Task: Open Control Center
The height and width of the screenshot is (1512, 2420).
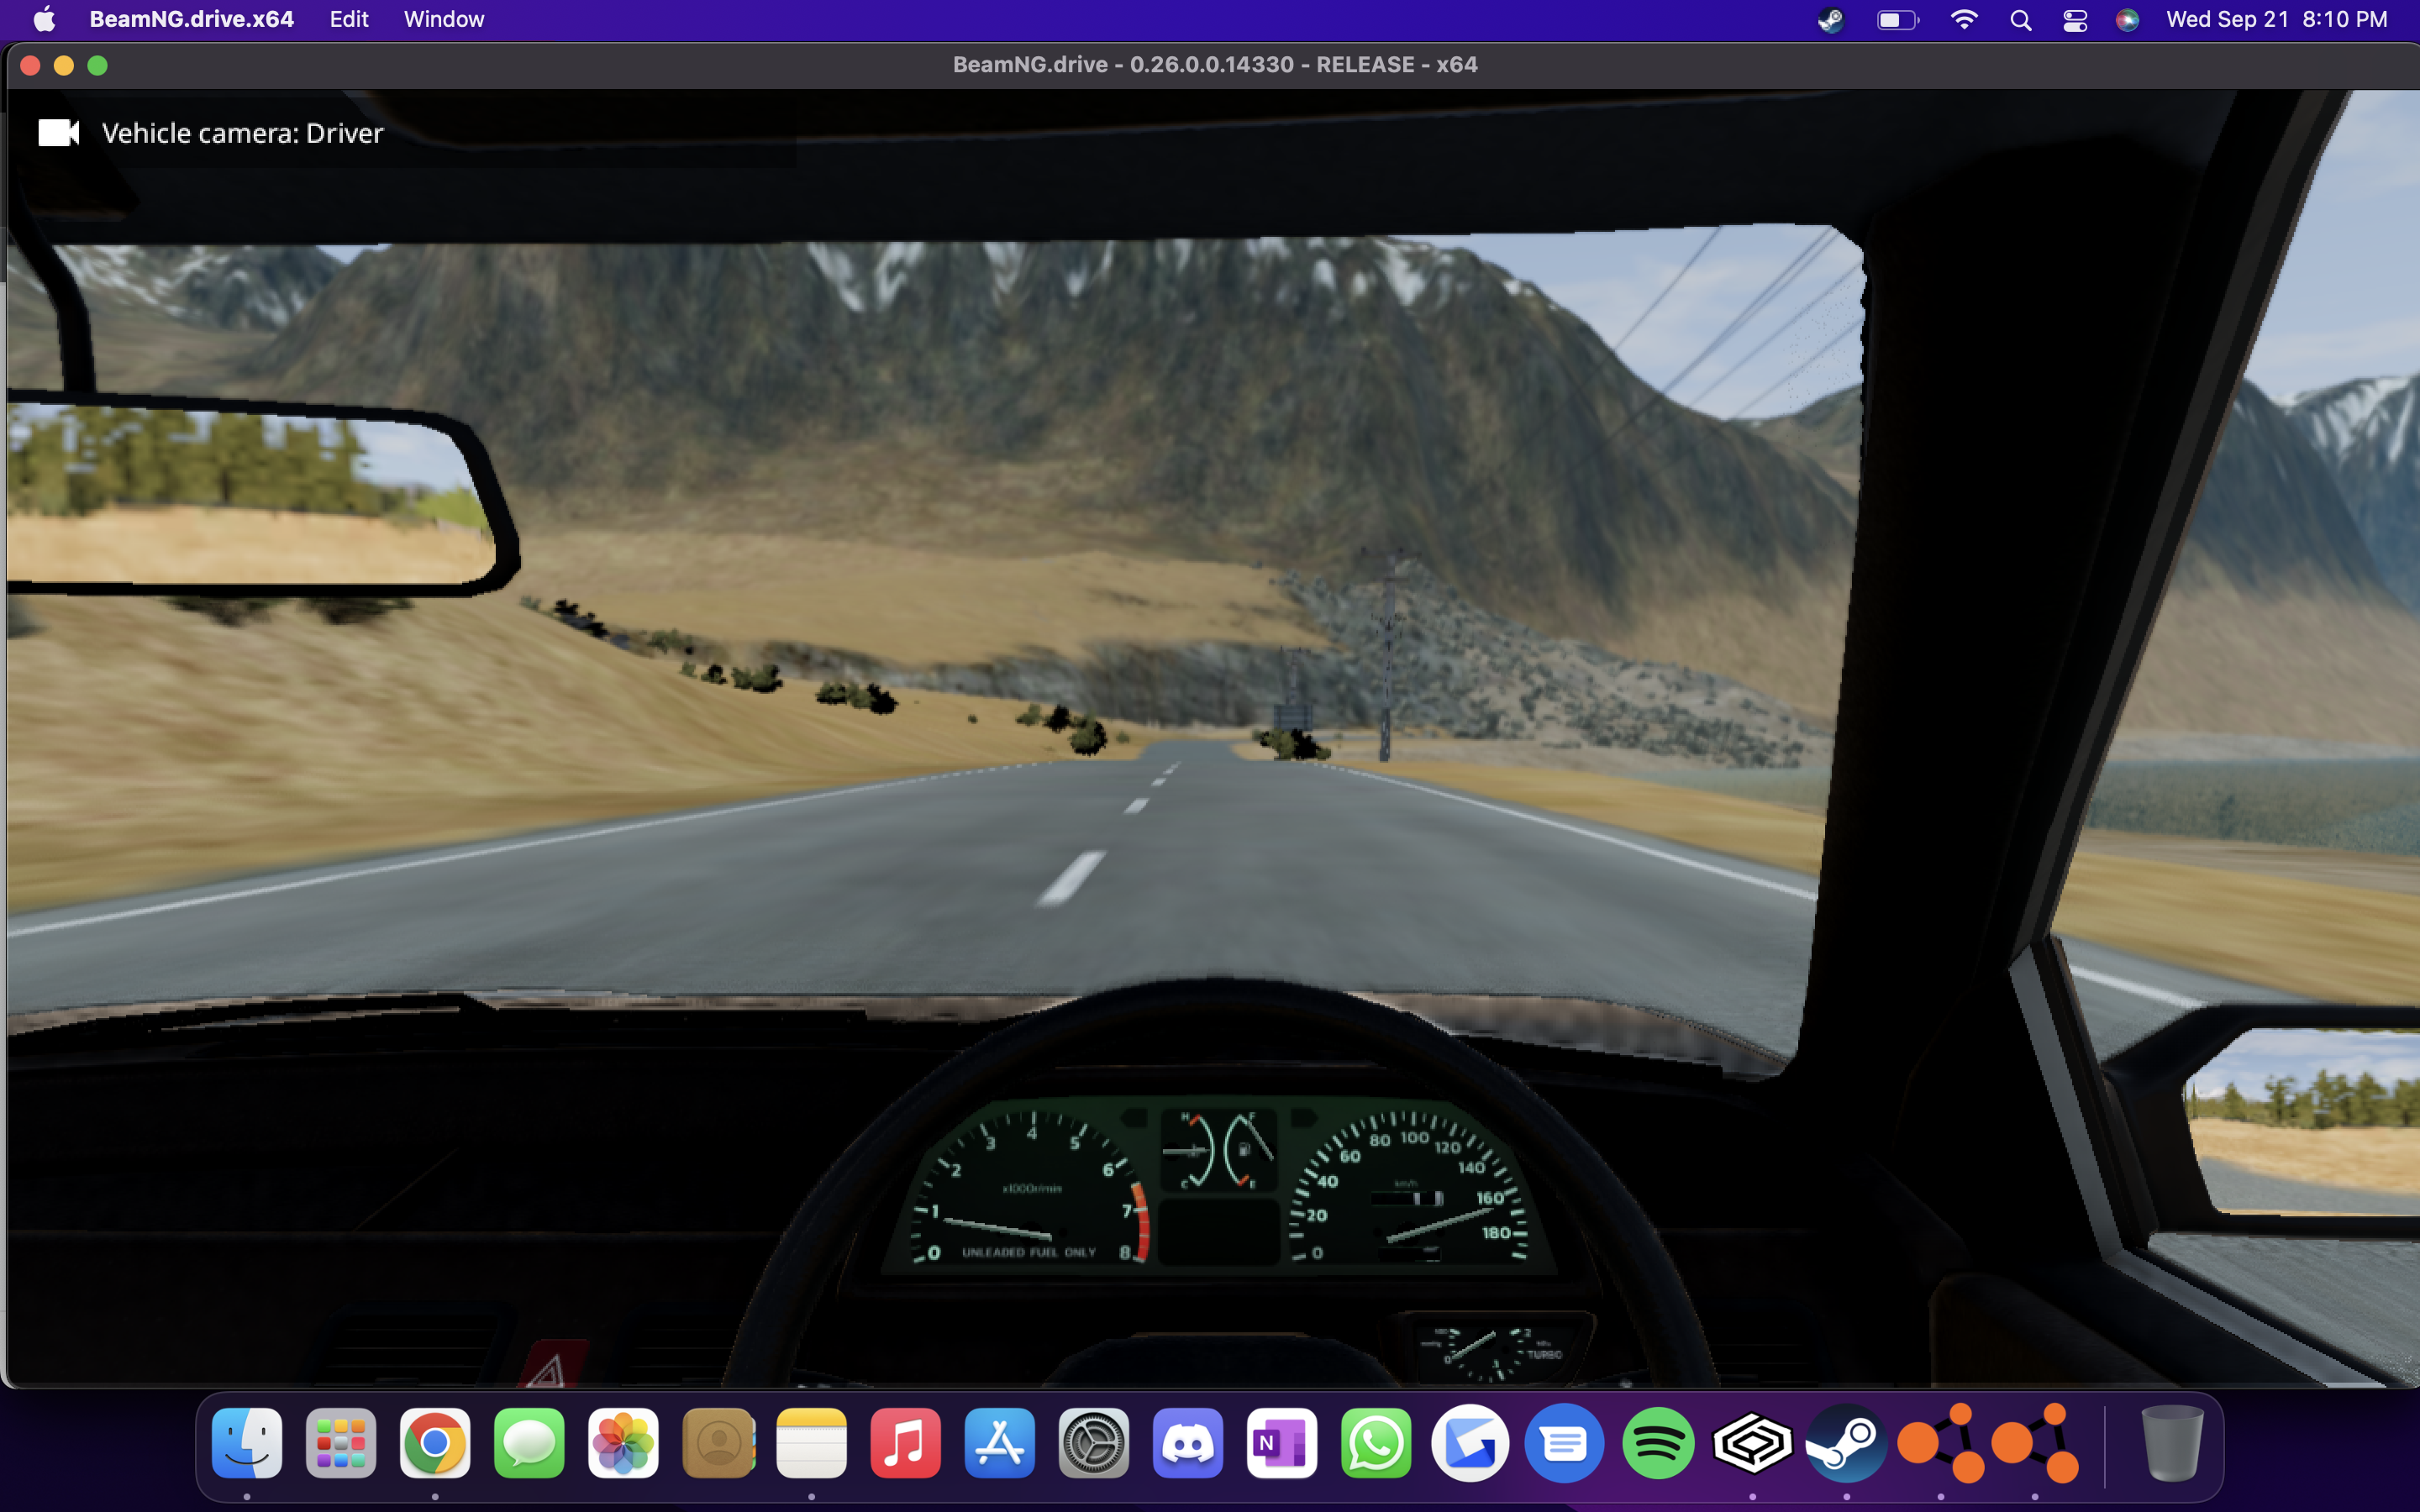Action: (2075, 20)
